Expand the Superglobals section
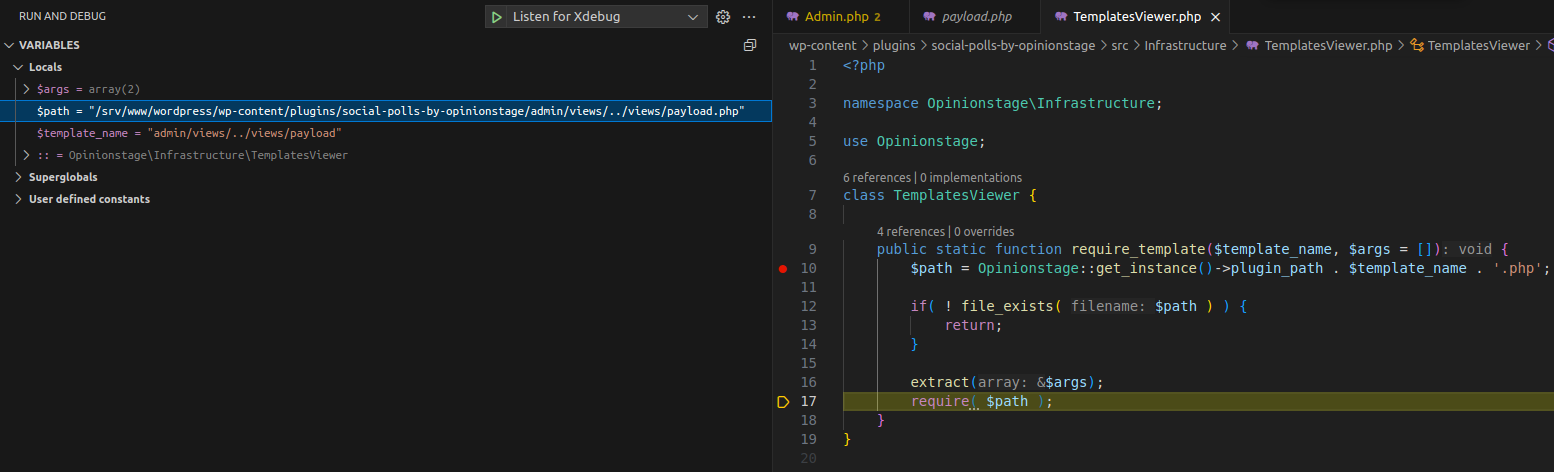Viewport: 1554px width, 472px height. [x=19, y=177]
